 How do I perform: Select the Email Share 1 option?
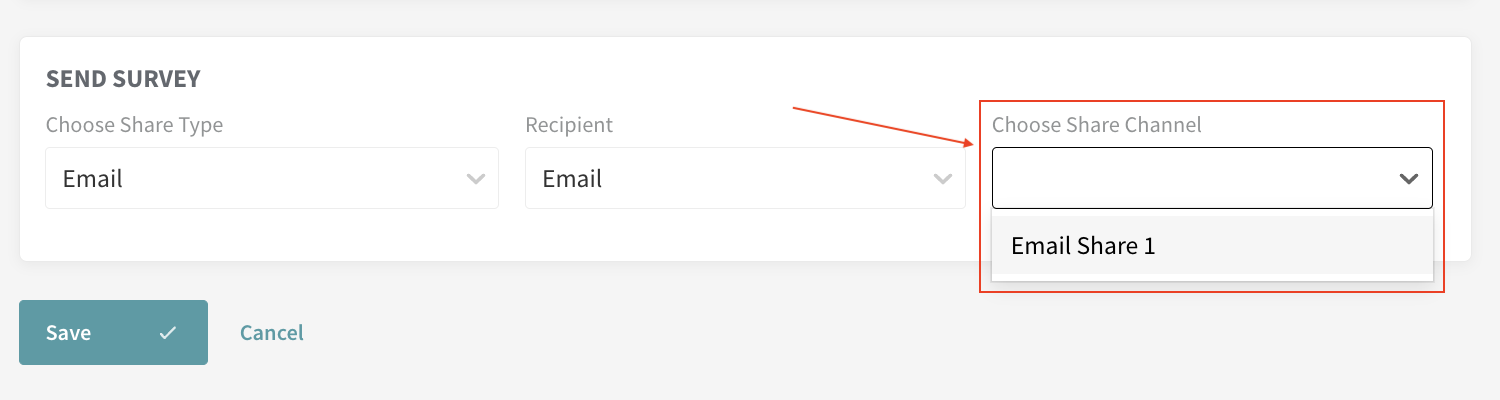pyautogui.click(x=1212, y=246)
